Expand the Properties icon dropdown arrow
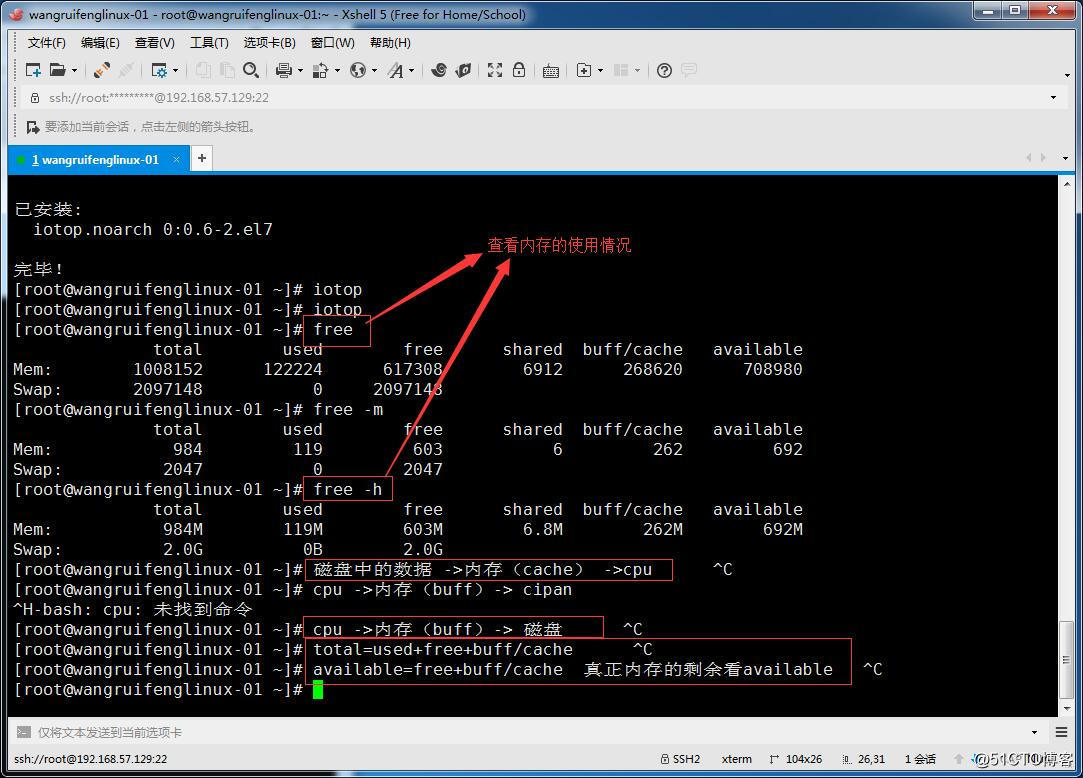 [x=175, y=70]
